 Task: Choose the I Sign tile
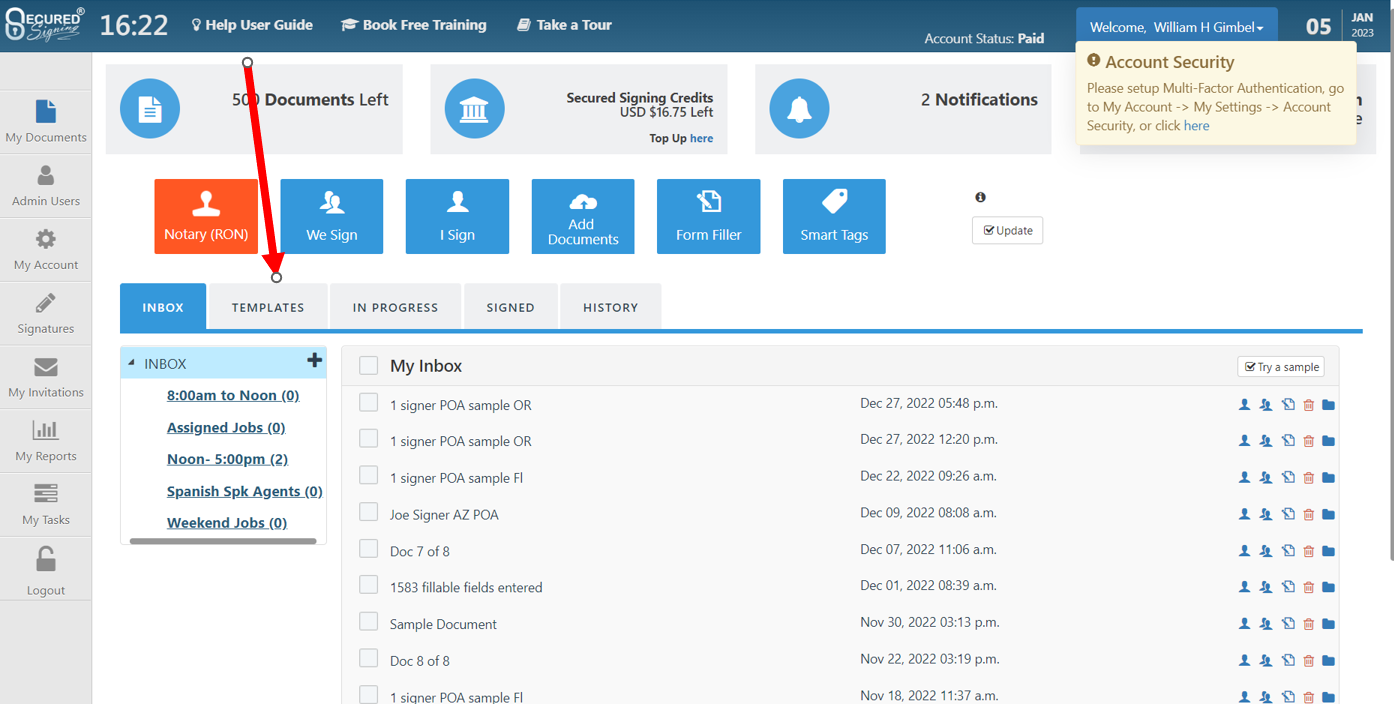[x=458, y=216]
